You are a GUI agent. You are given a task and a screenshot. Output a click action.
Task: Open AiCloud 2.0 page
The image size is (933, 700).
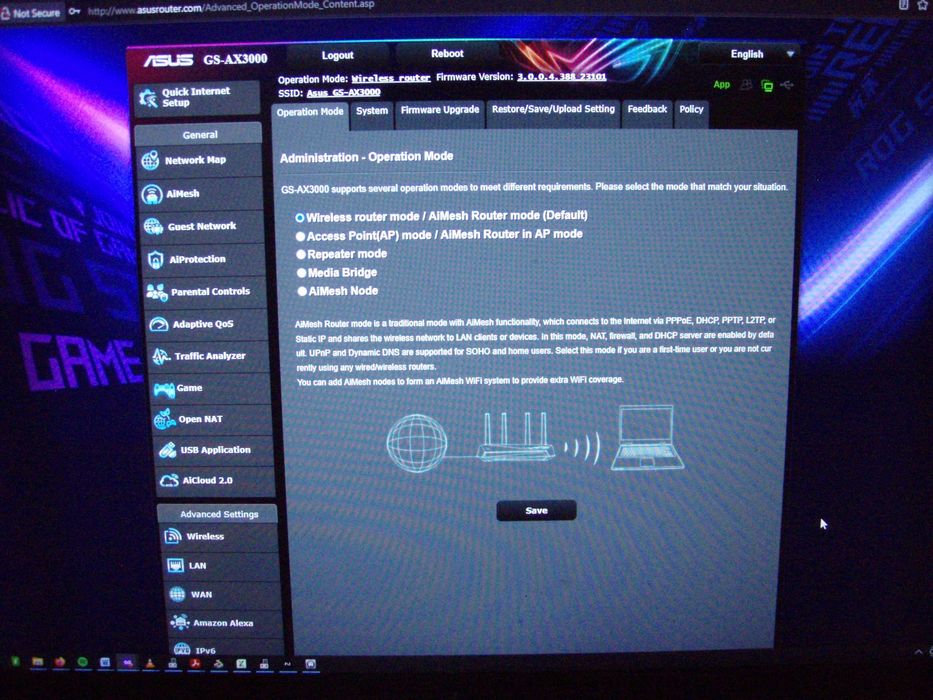pyautogui.click(x=216, y=480)
